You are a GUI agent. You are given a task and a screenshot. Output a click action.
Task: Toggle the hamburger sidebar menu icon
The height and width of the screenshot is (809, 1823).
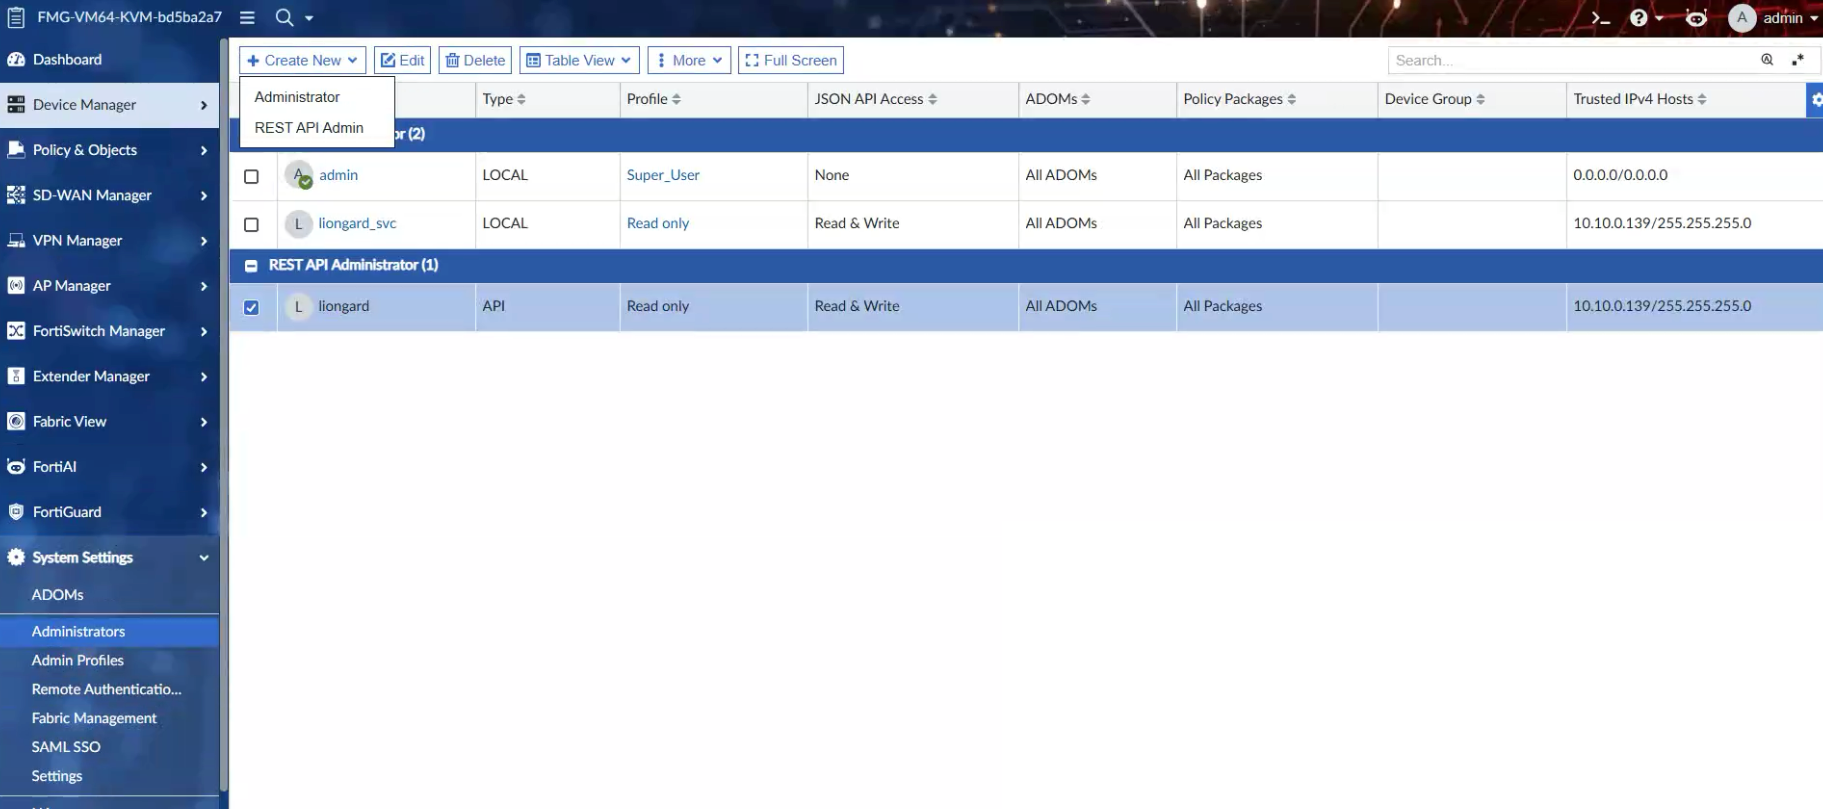click(x=247, y=17)
